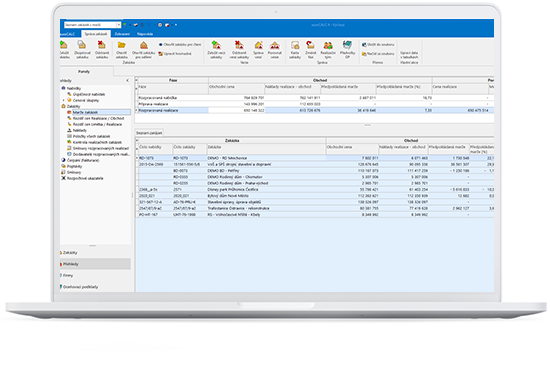
Task: Switch to the Zobrazení ribbon tab
Action: pos(122,34)
